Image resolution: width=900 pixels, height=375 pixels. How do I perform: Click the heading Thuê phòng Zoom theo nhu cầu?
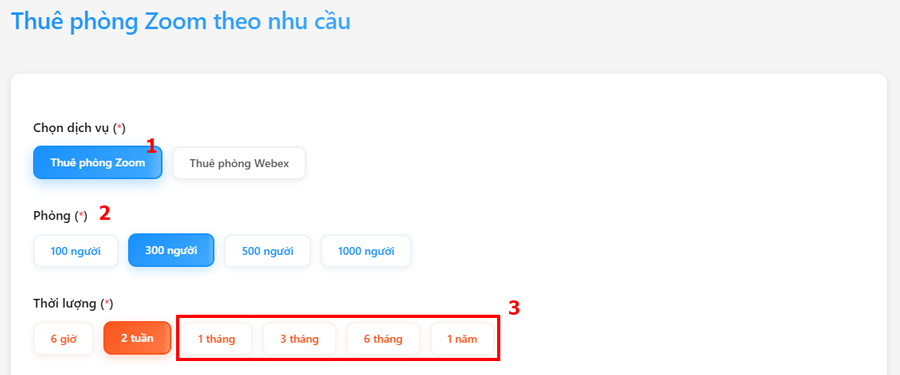181,21
